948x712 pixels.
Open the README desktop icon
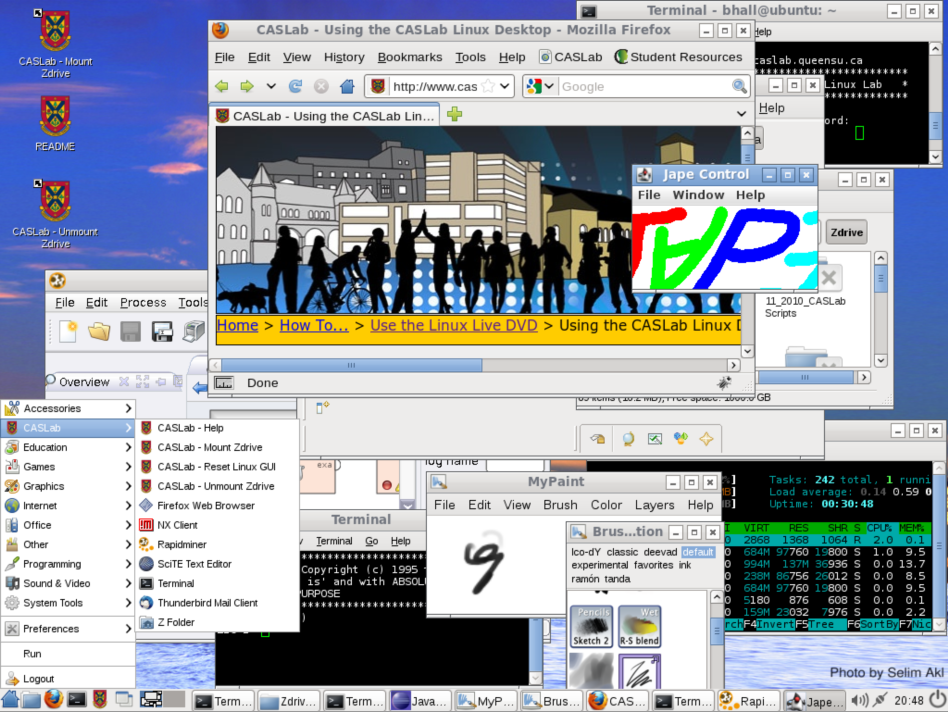pos(55,124)
